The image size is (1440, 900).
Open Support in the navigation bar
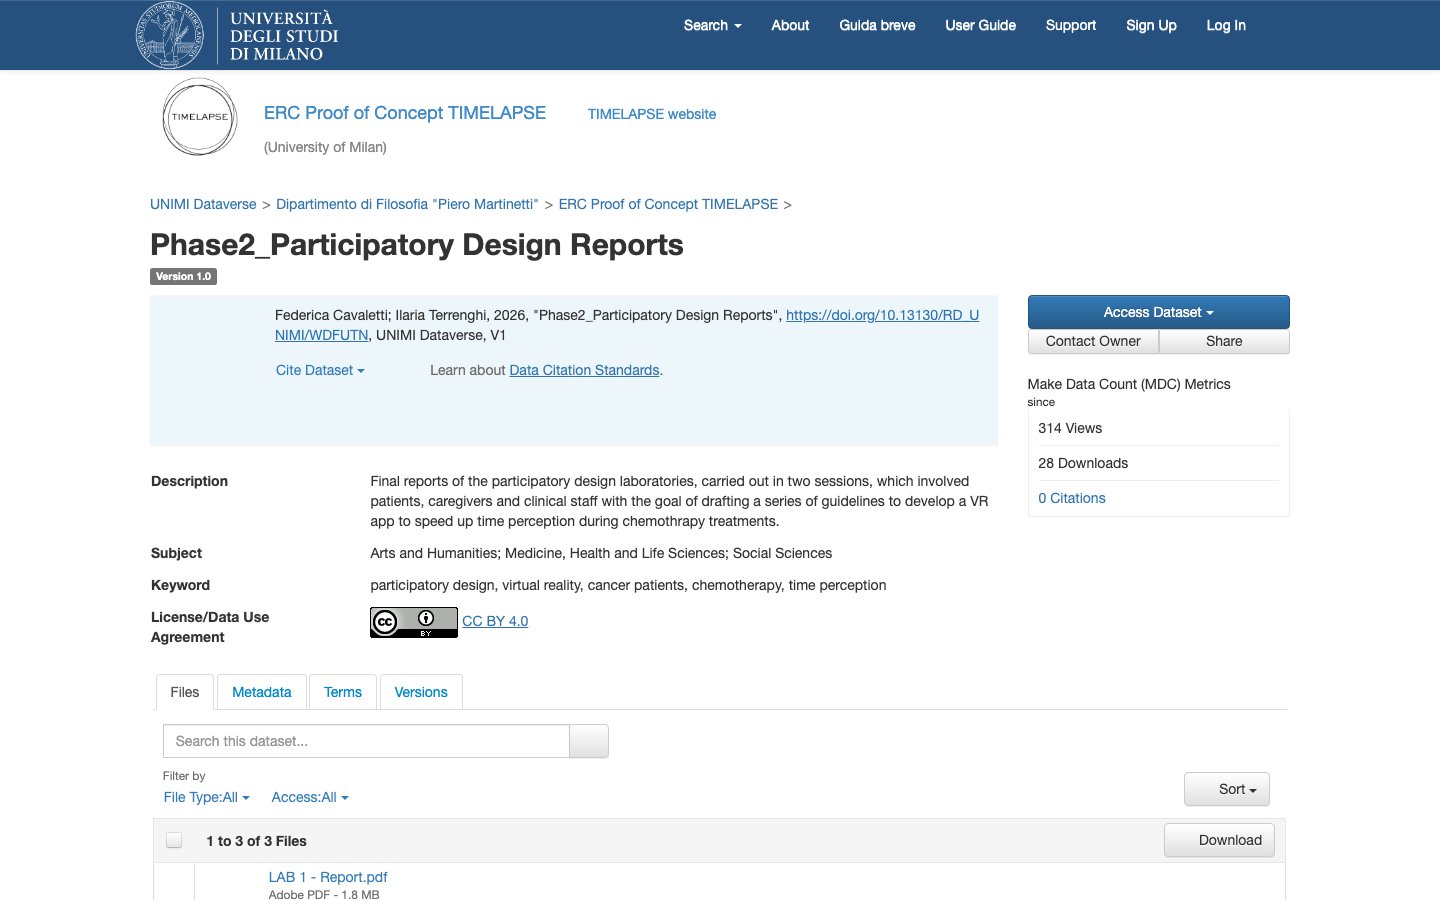pyautogui.click(x=1071, y=25)
